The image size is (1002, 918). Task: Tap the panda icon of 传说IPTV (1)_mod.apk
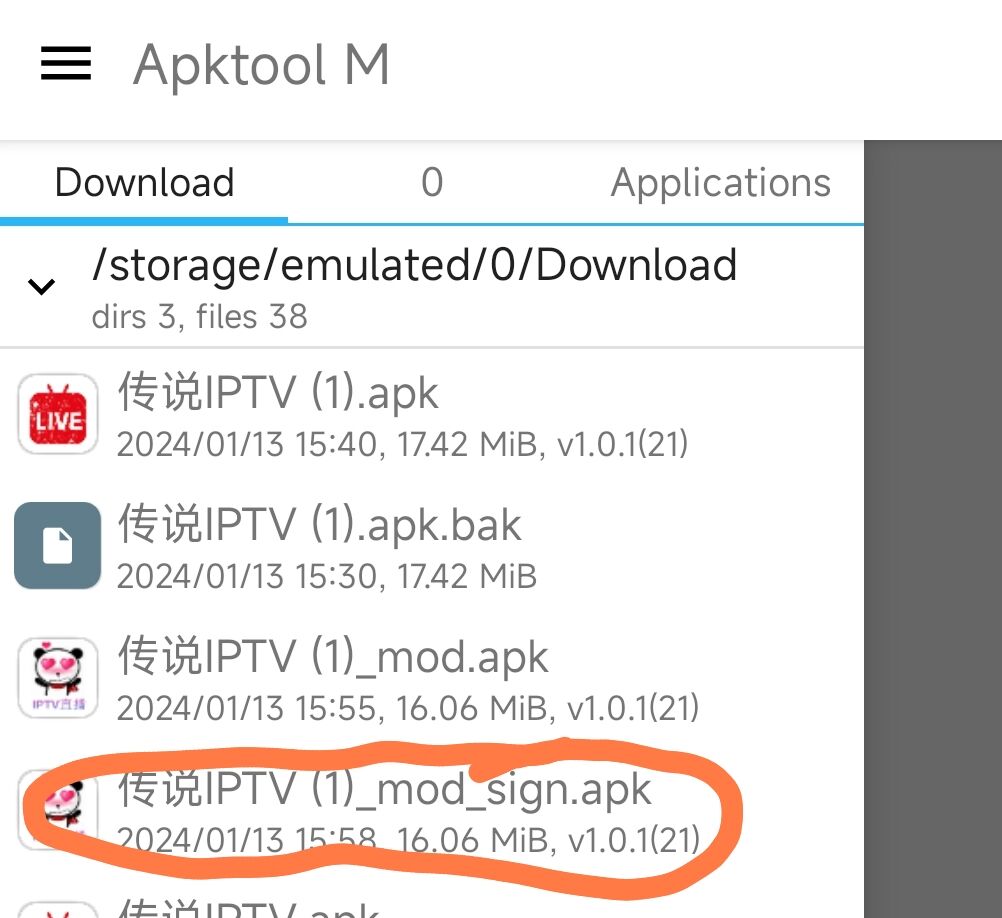coord(58,678)
